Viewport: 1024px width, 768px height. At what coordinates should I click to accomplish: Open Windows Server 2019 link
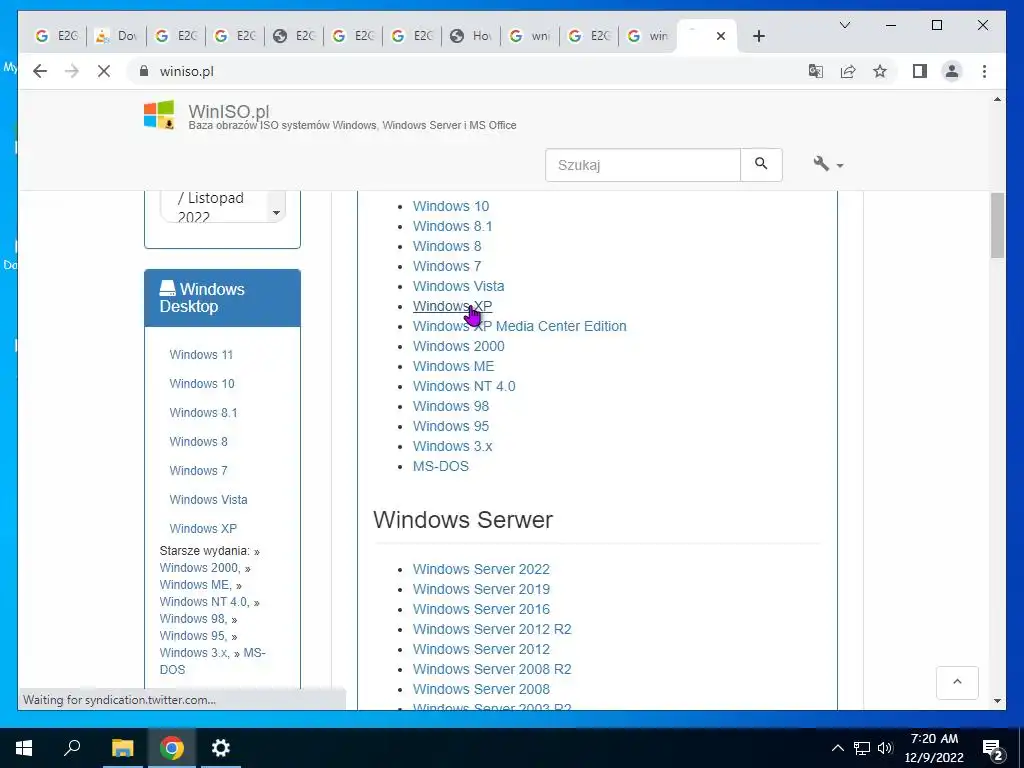481,589
